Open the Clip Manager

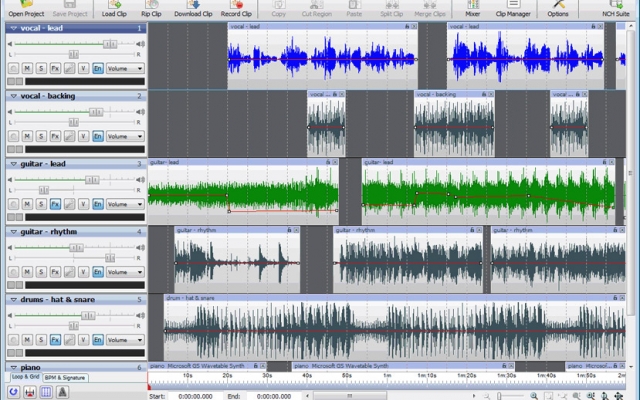pyautogui.click(x=513, y=9)
